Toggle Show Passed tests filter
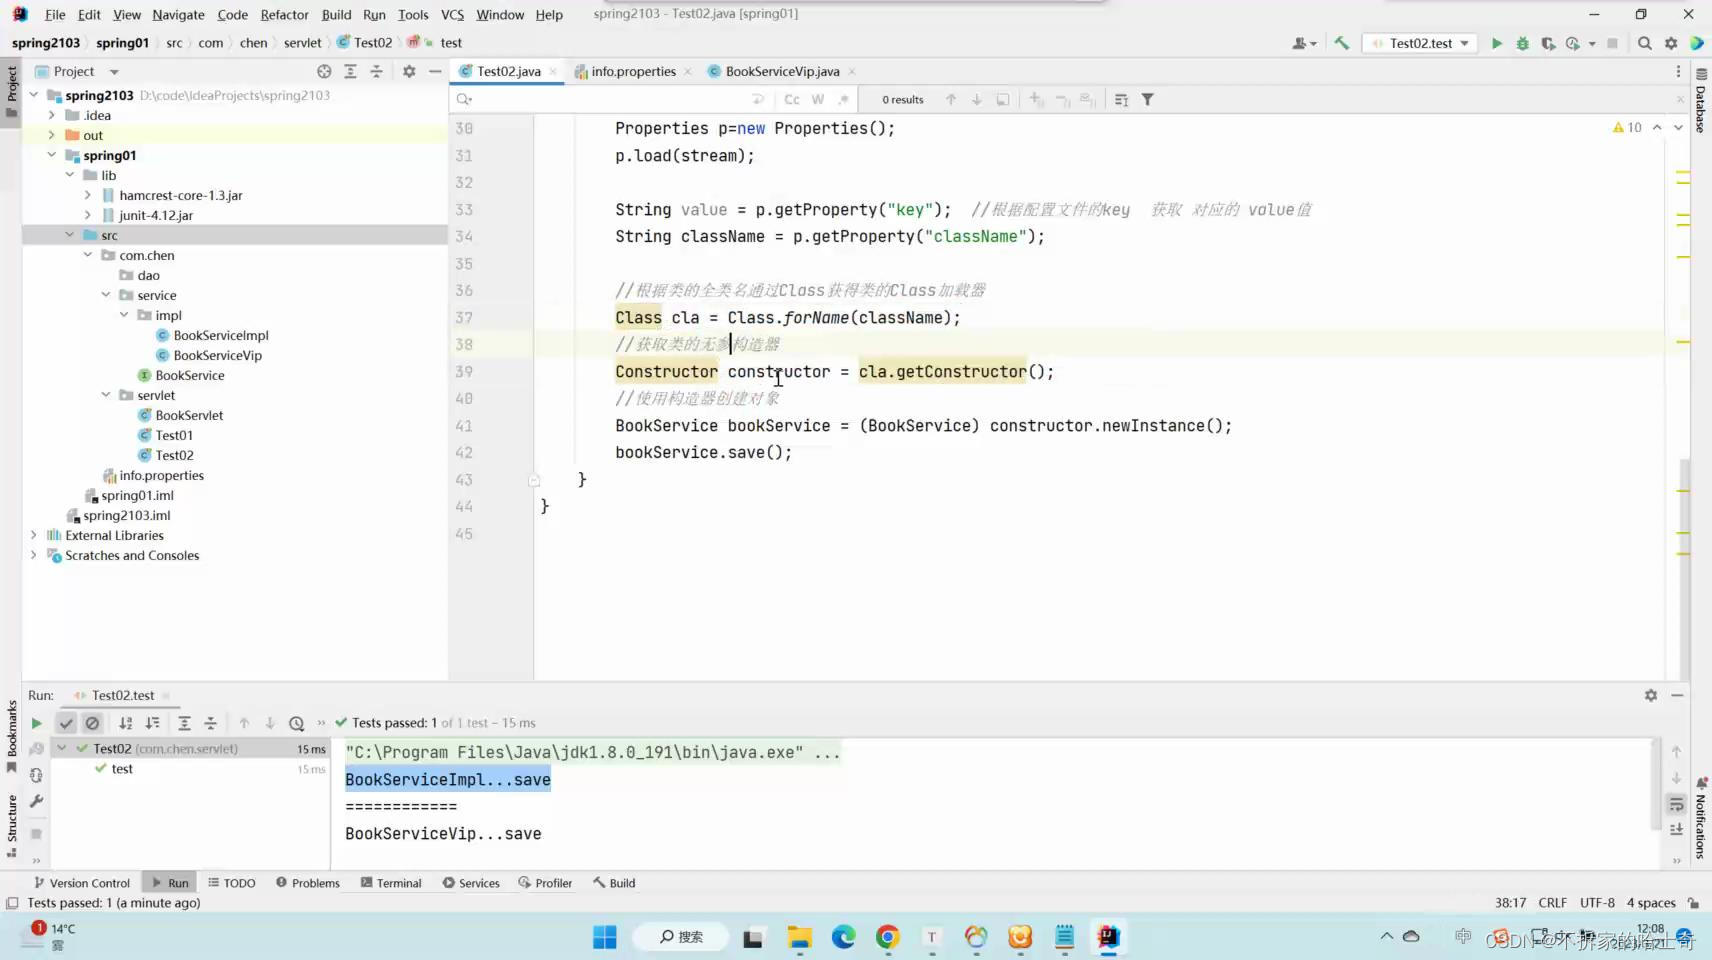Image resolution: width=1712 pixels, height=960 pixels. [66, 722]
